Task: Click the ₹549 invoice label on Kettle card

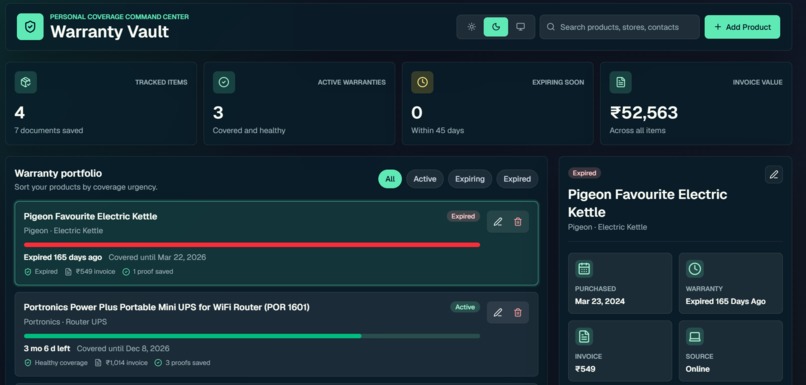Action: (x=90, y=271)
